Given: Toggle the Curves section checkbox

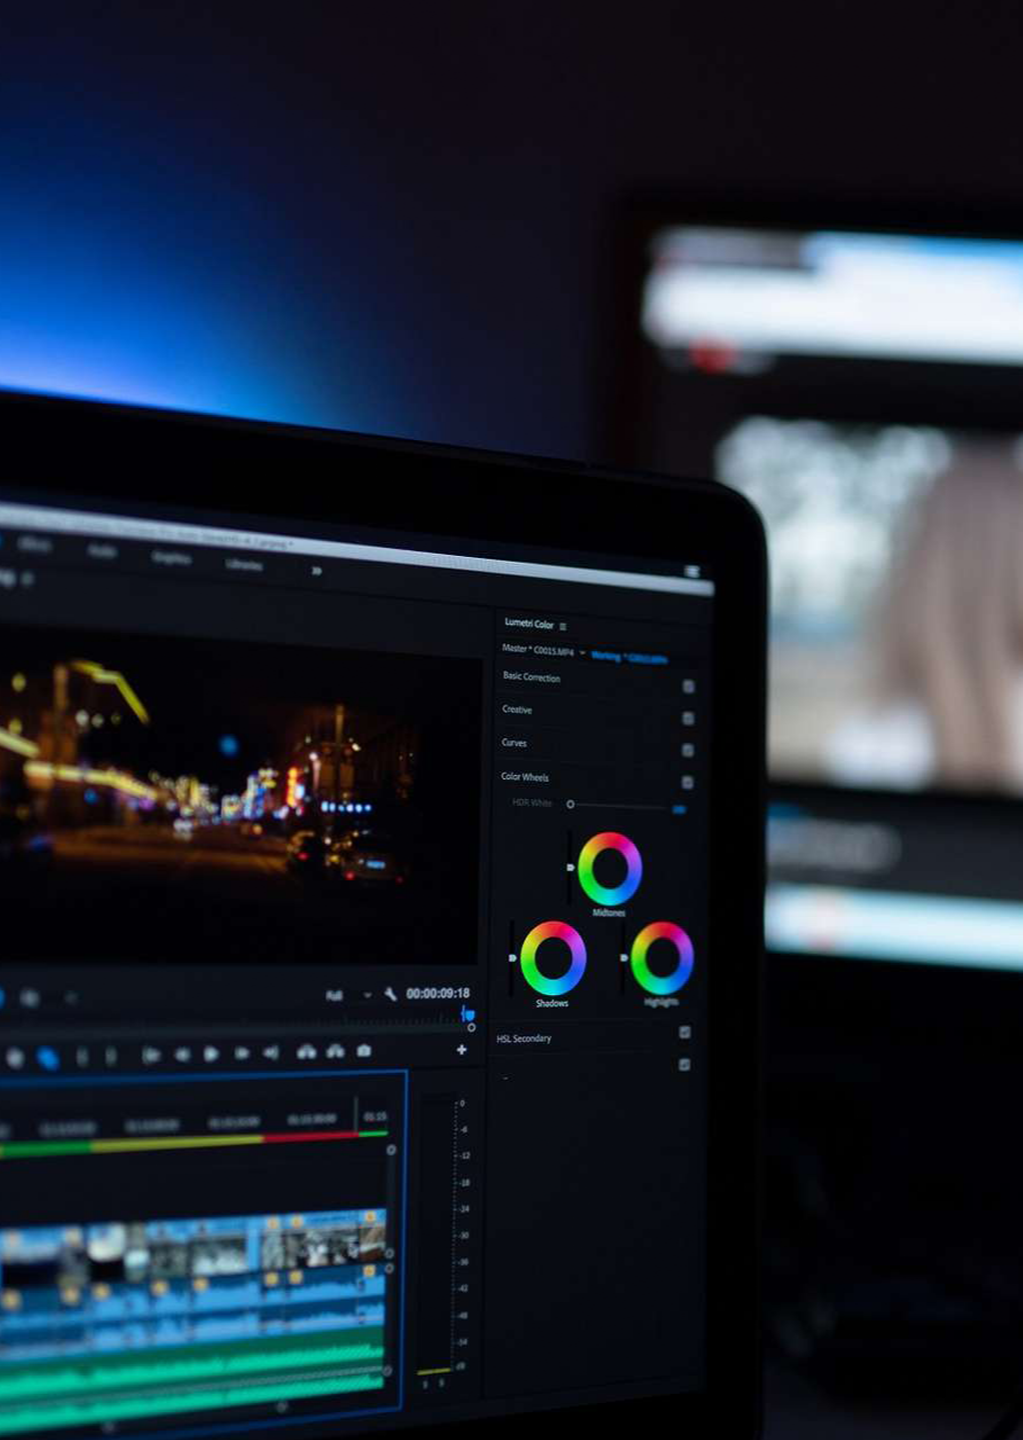Looking at the screenshot, I should coord(688,750).
